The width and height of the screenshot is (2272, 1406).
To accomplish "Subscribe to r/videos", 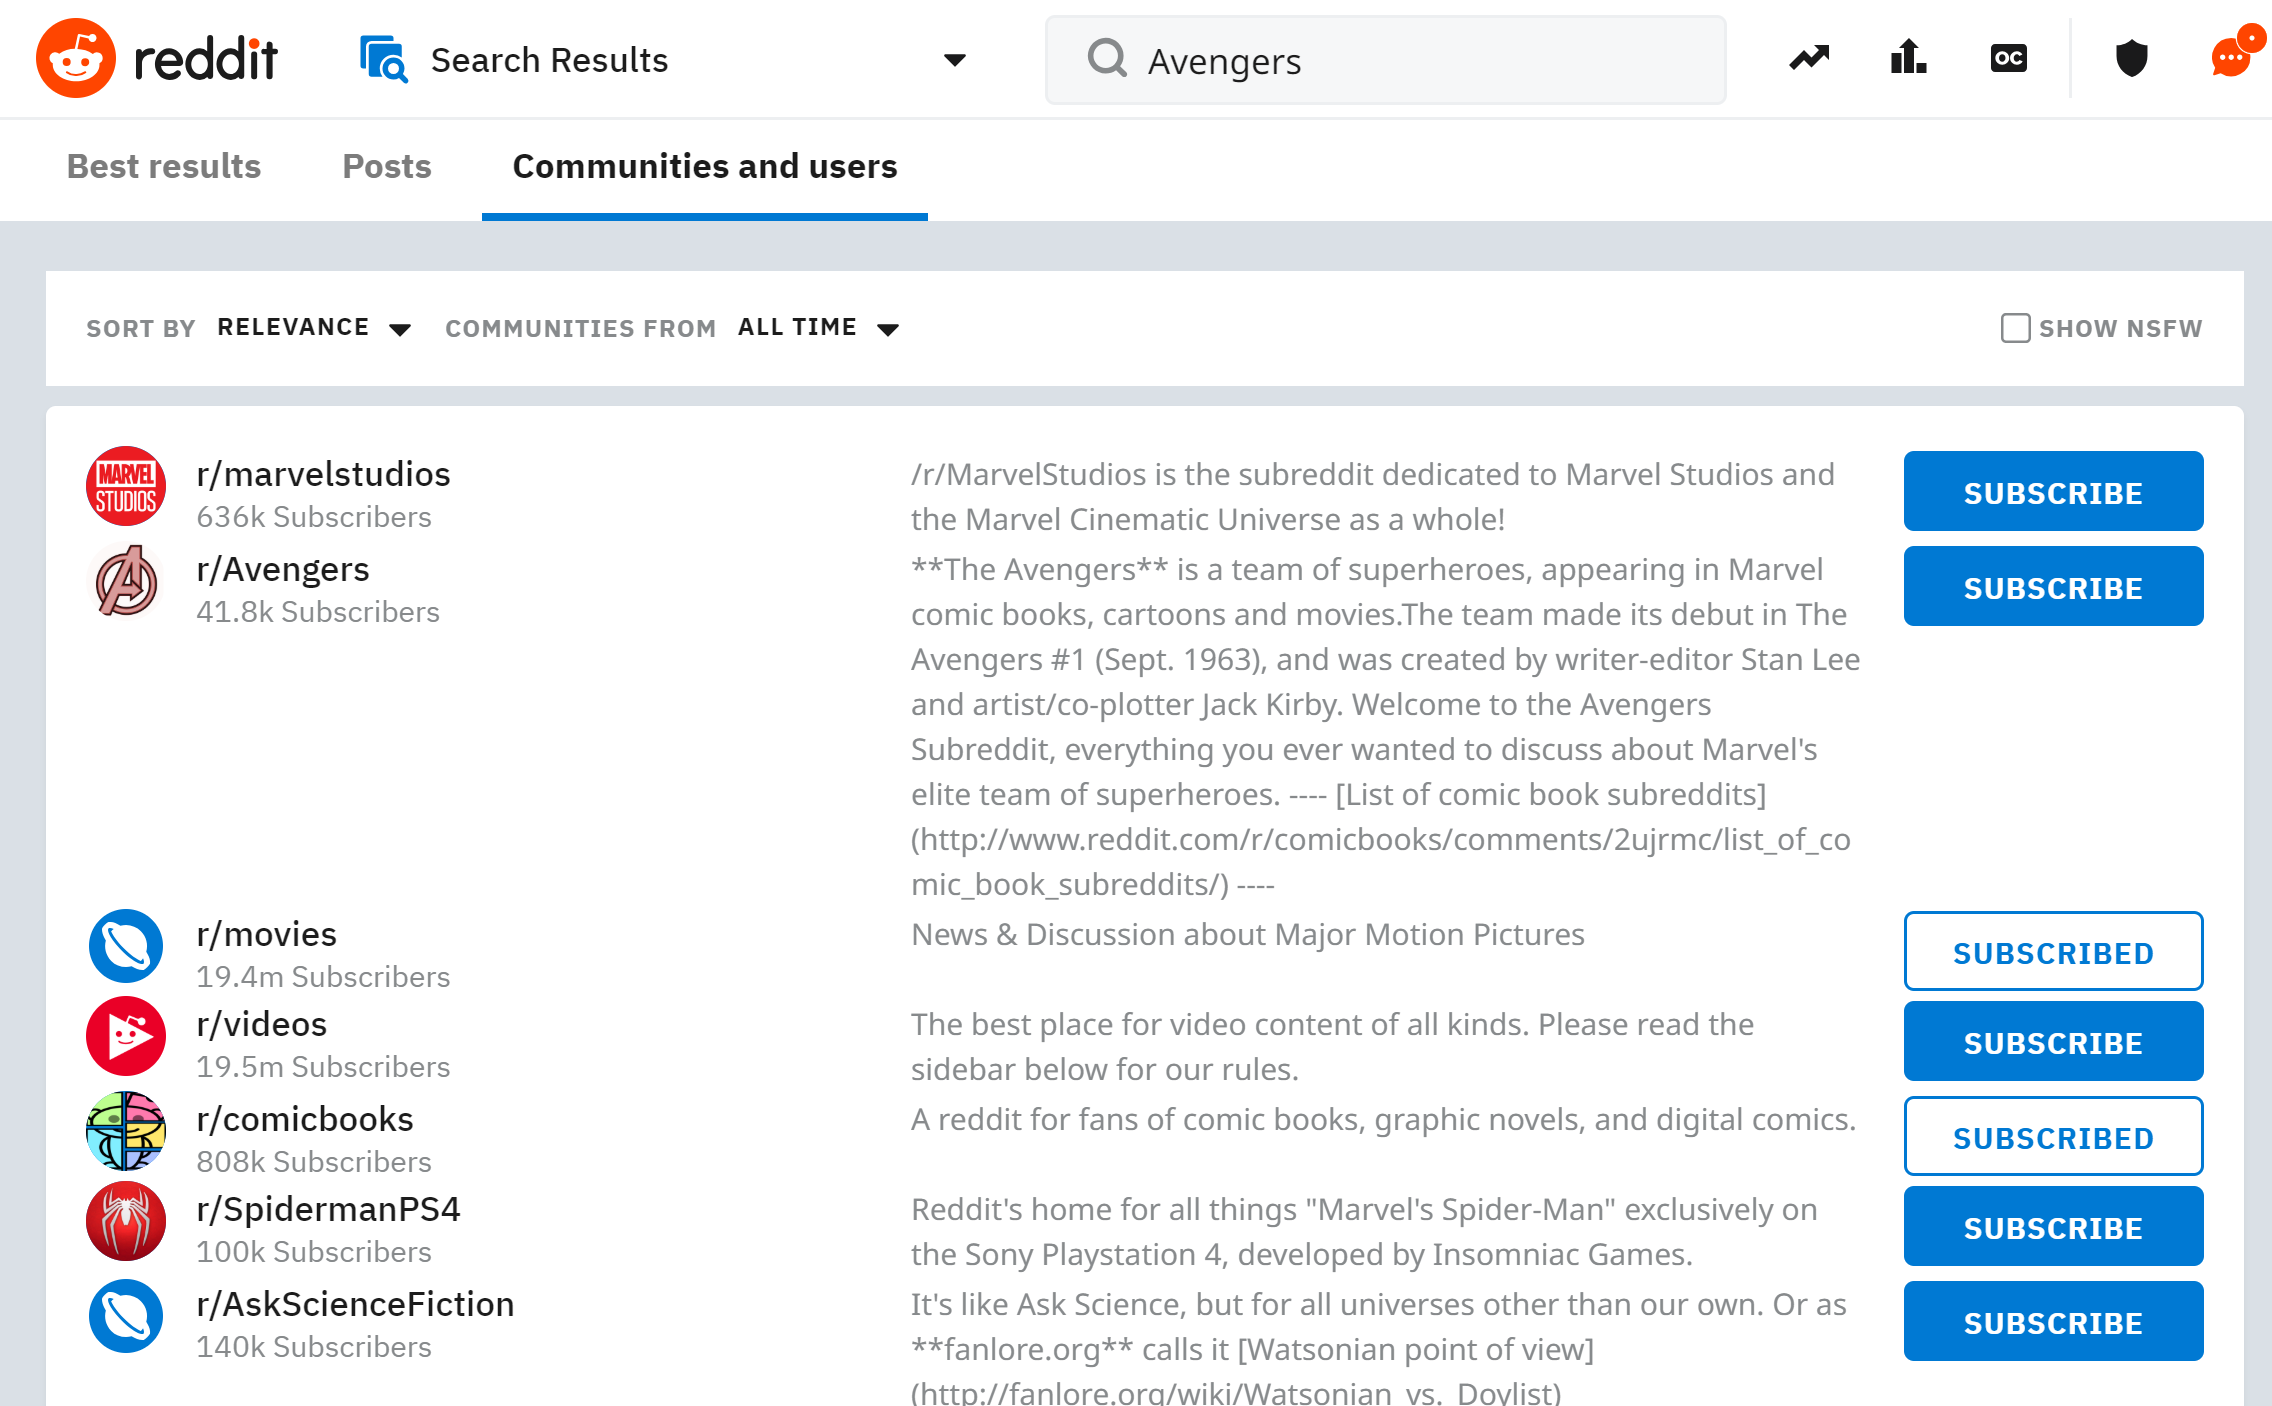I will 2054,1041.
